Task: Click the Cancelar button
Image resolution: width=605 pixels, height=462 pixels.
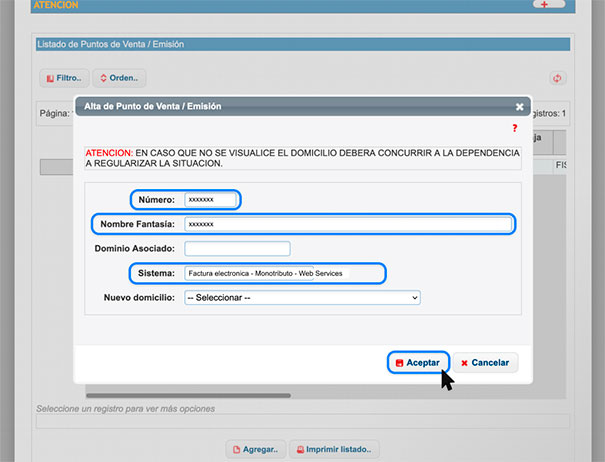Action: (x=485, y=362)
